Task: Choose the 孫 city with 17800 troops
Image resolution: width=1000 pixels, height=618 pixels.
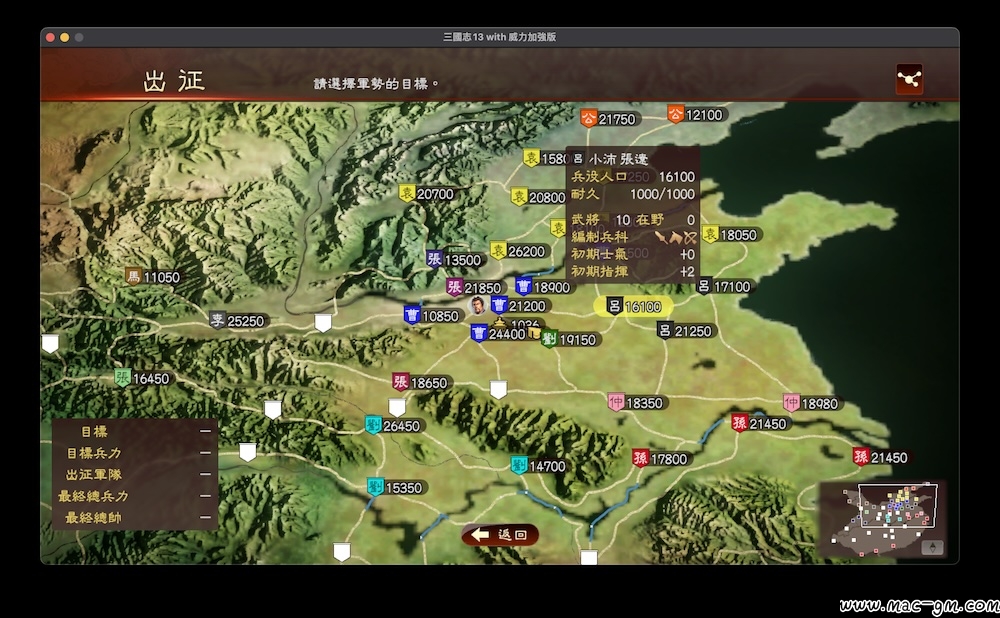Action: pyautogui.click(x=661, y=458)
